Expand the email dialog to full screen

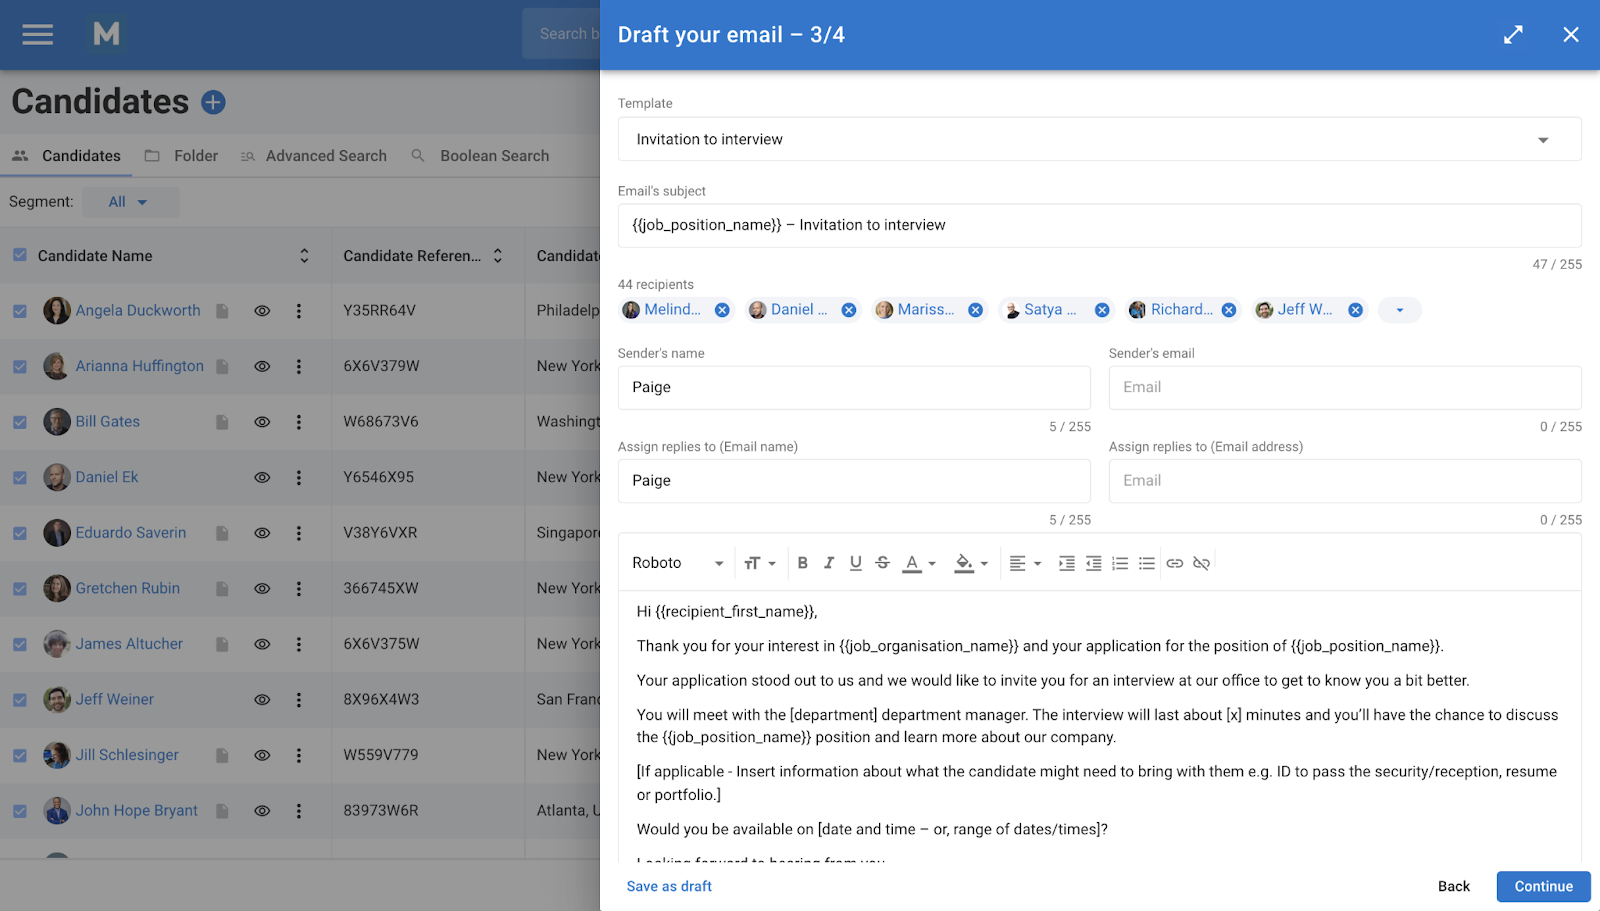pos(1513,34)
